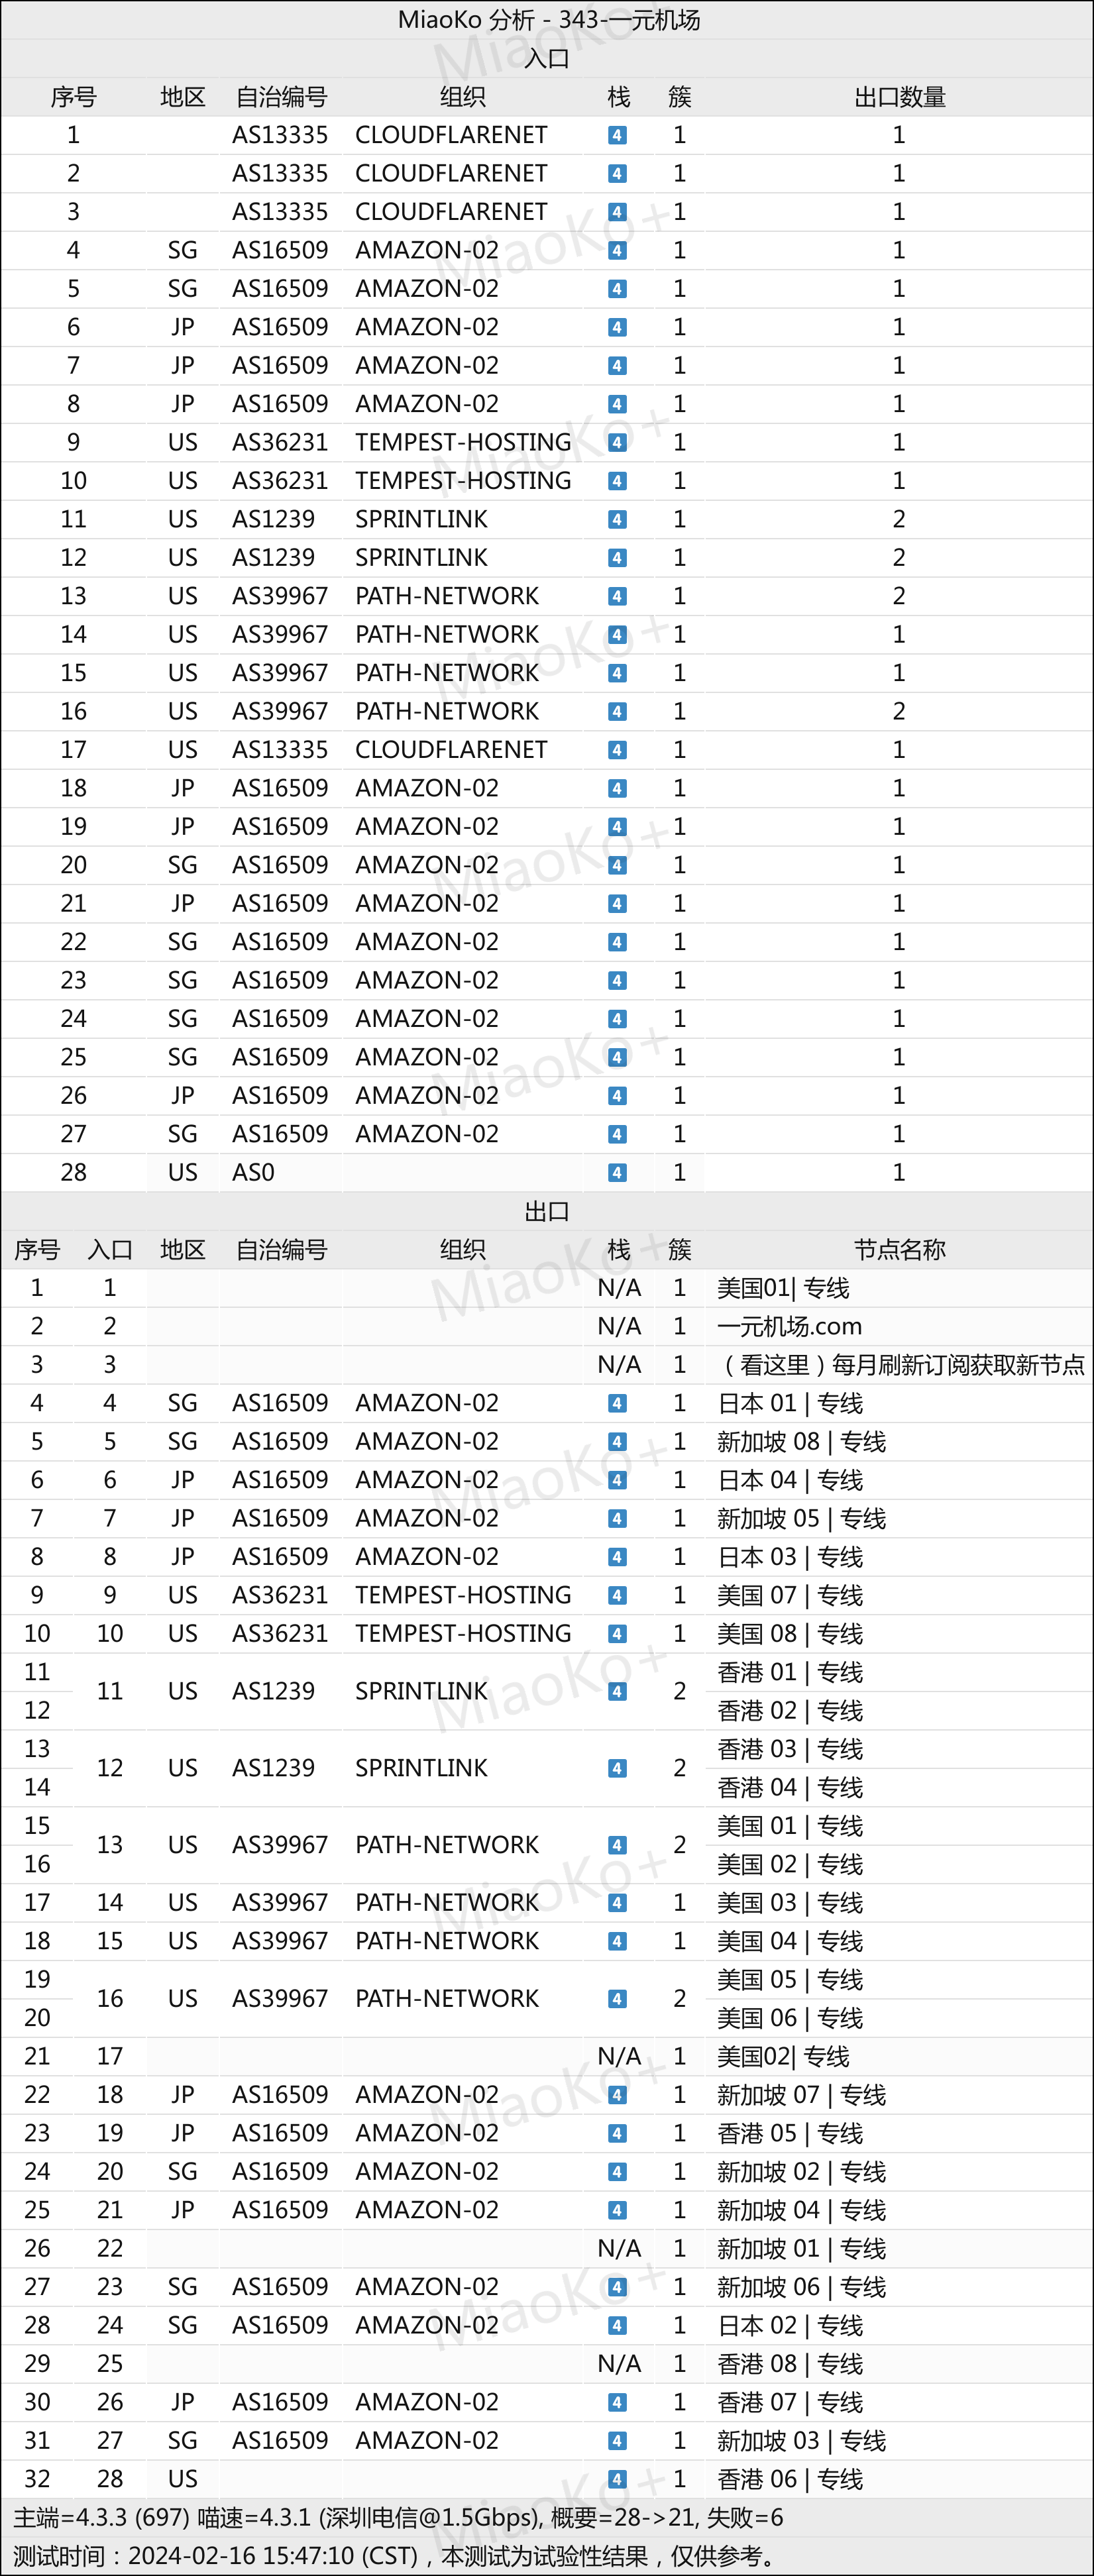1094x2576 pixels.
Task: Click node name 新加坡 01 | 专线
Action: 801,2249
